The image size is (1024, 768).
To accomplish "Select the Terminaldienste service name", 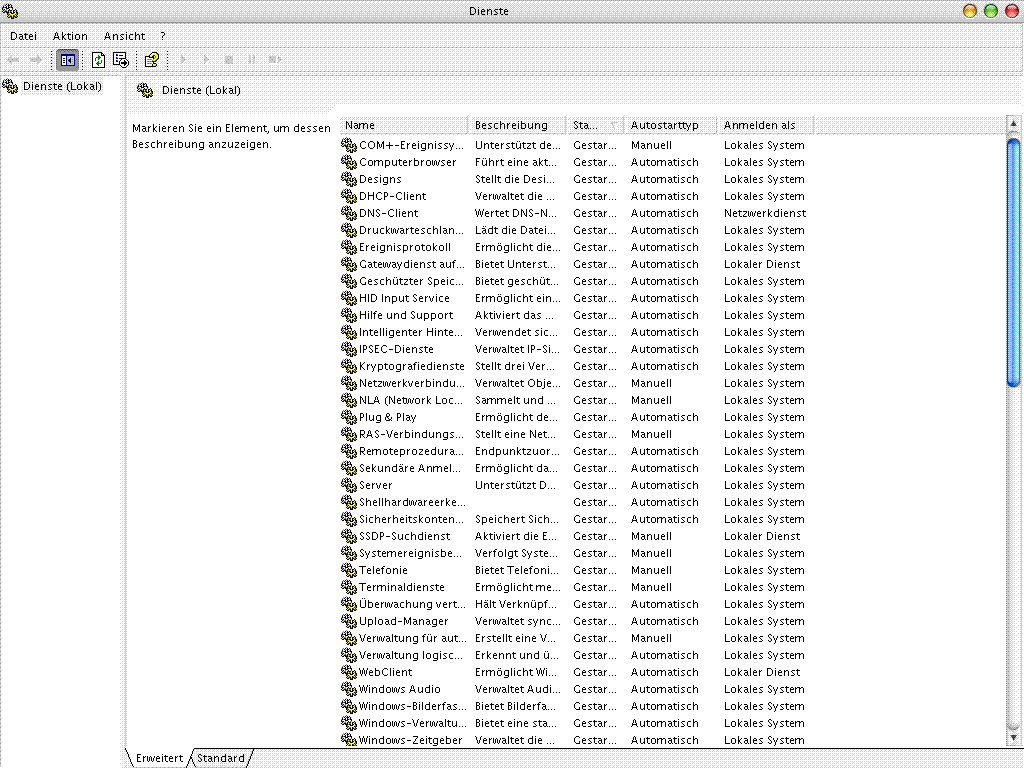I will click(x=402, y=586).
